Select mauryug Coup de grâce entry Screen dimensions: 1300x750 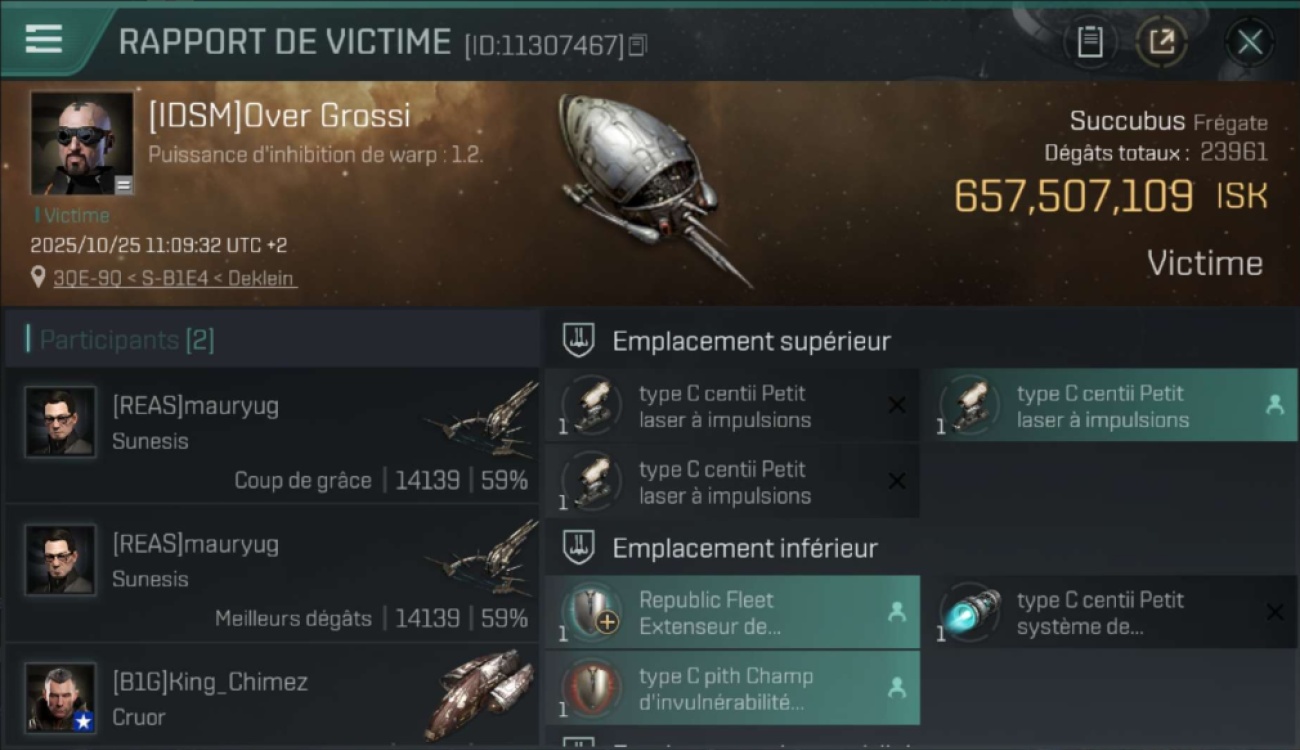coord(272,435)
